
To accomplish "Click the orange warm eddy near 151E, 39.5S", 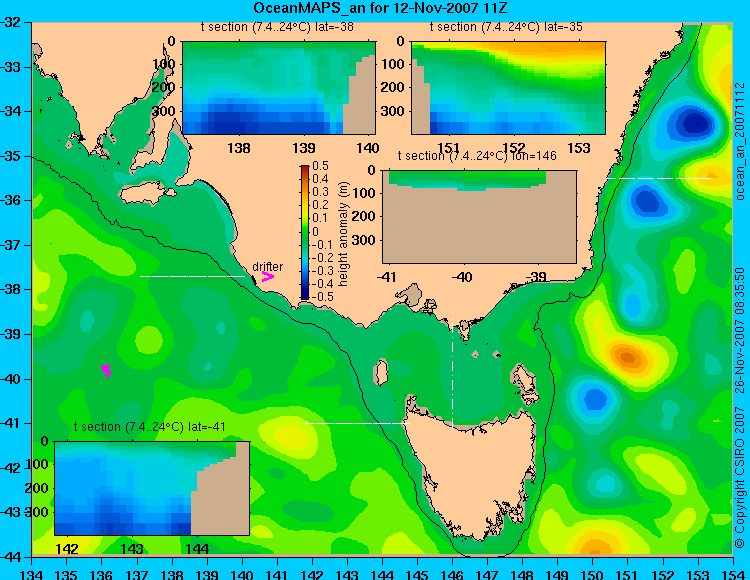I will coord(628,357).
